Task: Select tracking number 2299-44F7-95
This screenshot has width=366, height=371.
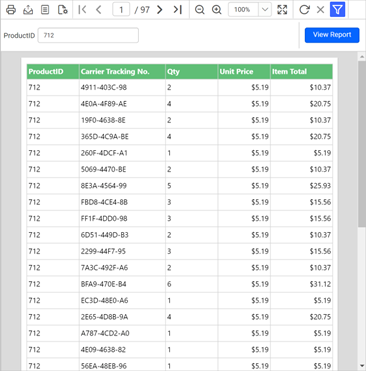Action: [x=103, y=251]
